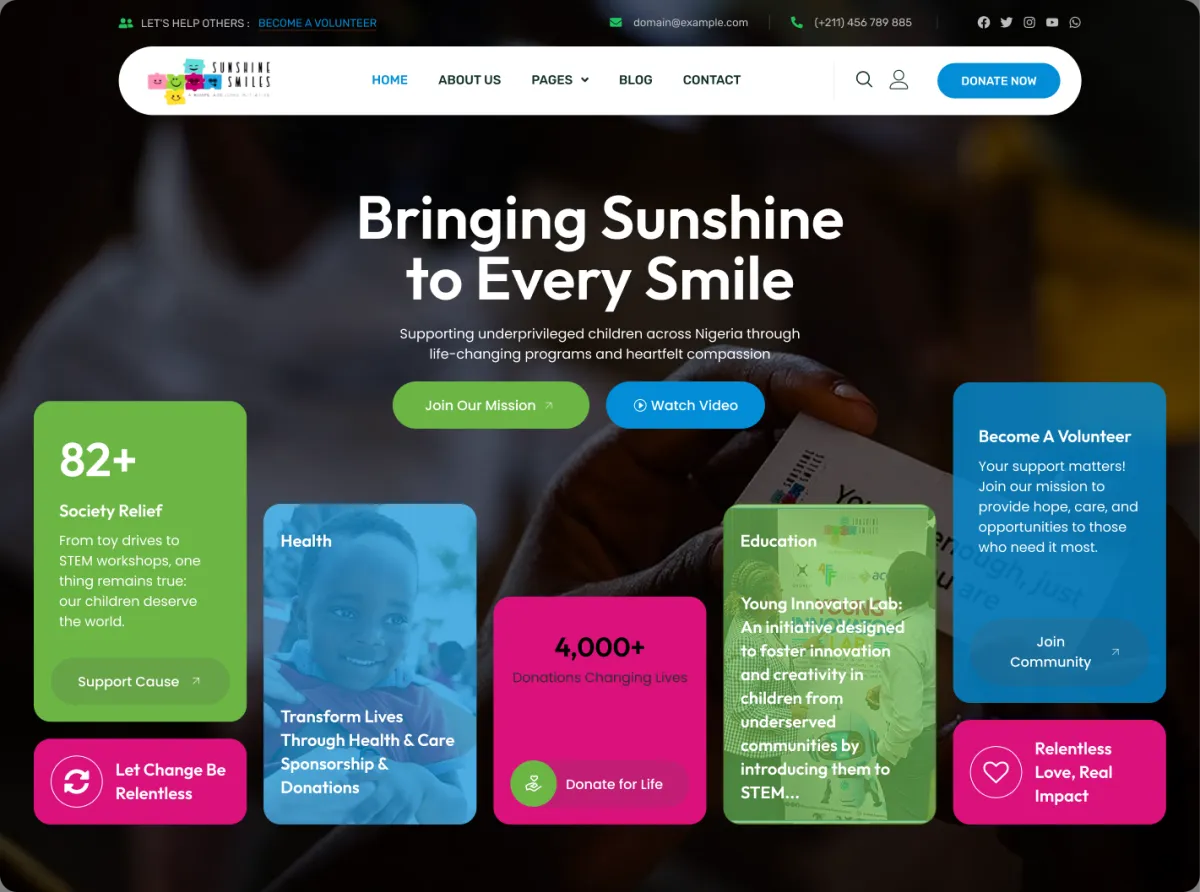The height and width of the screenshot is (892, 1200).
Task: Click the user account icon
Action: (899, 80)
